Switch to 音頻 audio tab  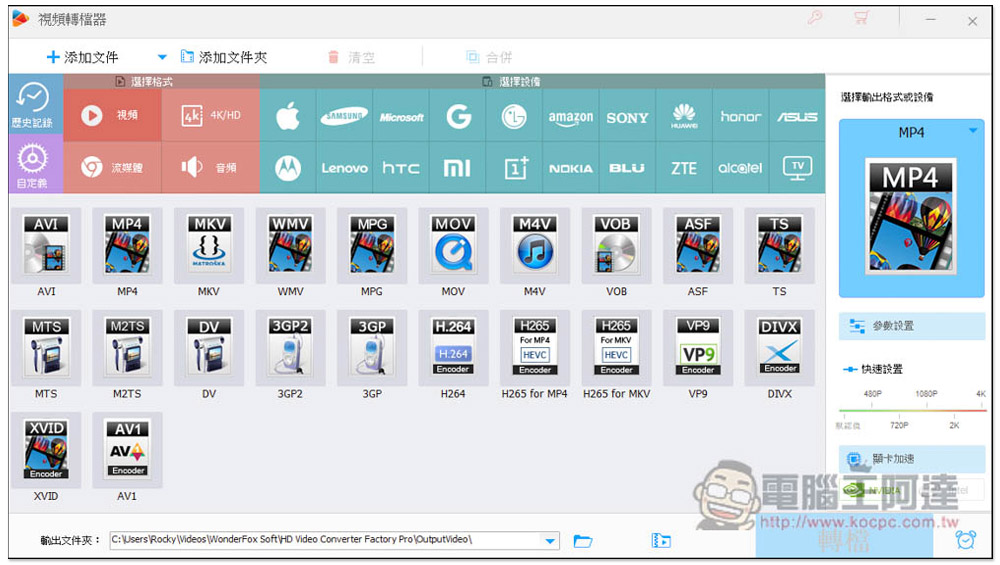211,168
